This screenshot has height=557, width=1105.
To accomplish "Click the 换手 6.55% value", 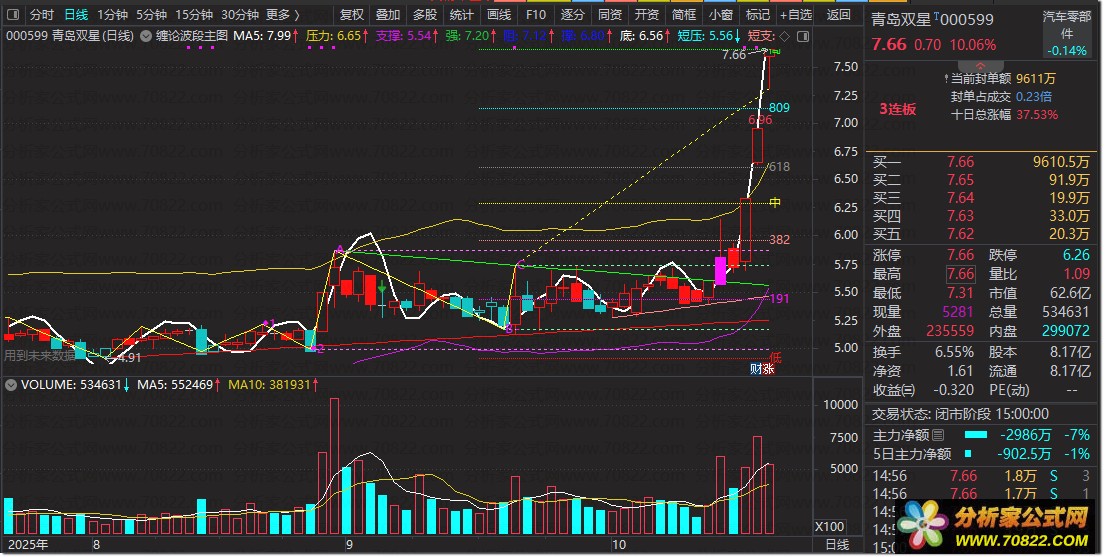I will tap(954, 352).
